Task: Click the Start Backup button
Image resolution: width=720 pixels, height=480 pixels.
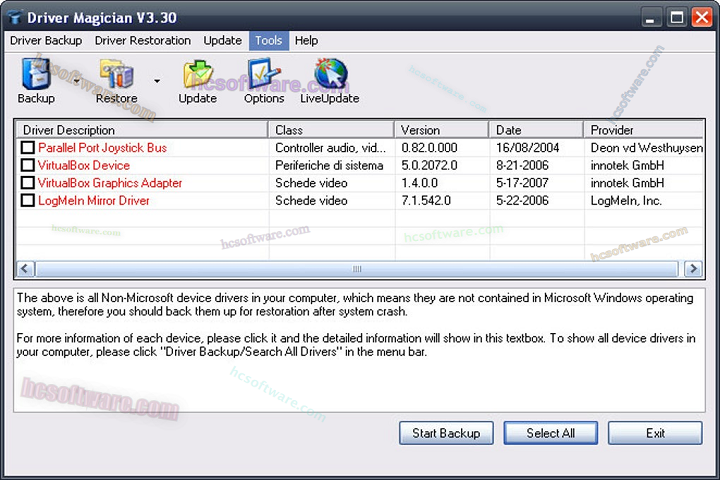Action: [x=446, y=433]
